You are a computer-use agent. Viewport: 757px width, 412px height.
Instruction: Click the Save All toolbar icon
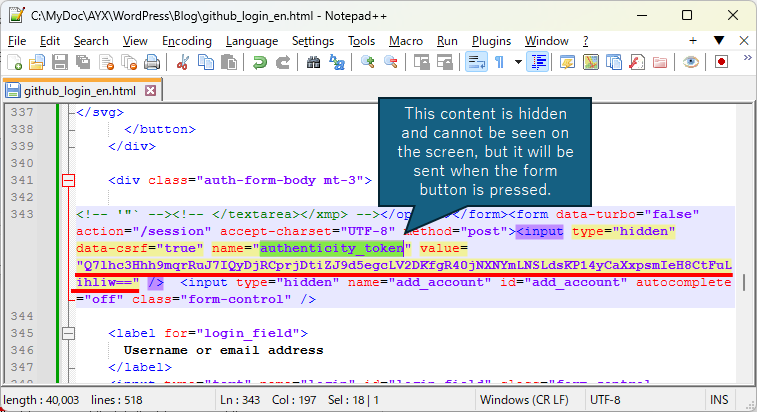click(x=83, y=62)
